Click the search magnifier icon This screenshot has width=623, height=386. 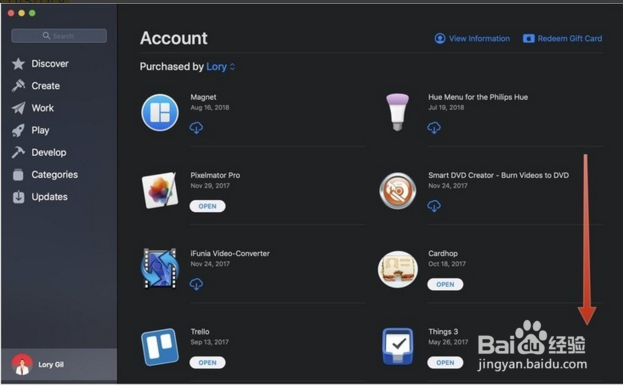click(x=46, y=36)
